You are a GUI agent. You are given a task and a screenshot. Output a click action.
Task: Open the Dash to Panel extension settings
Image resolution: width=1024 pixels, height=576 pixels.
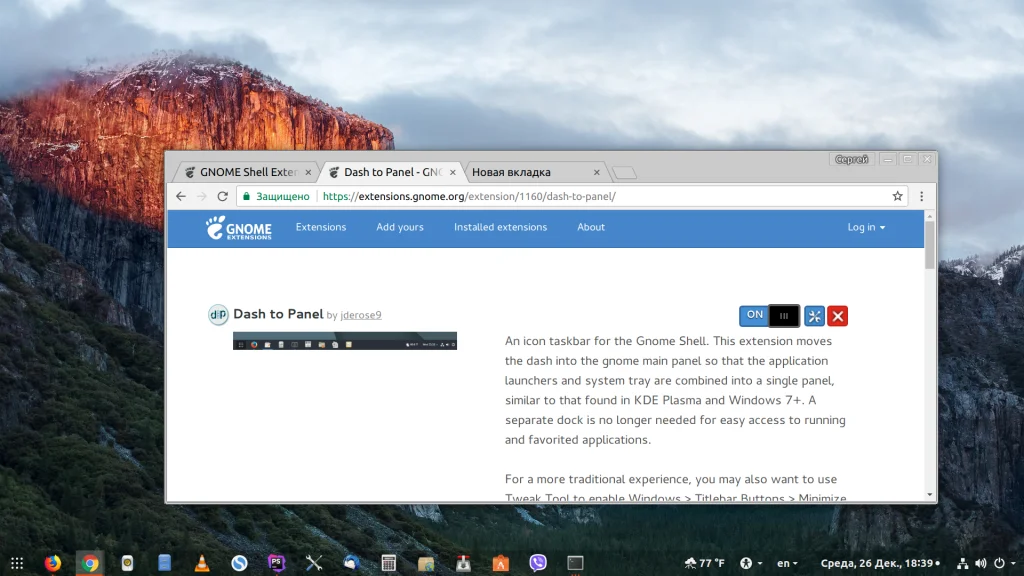[x=814, y=316]
